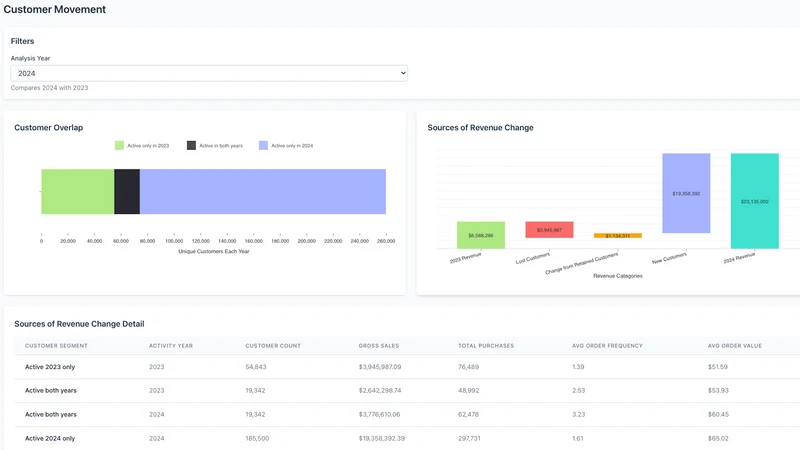Click the 'Compares 2024 with 2023' helper text
This screenshot has height=450, width=800.
pyautogui.click(x=49, y=88)
